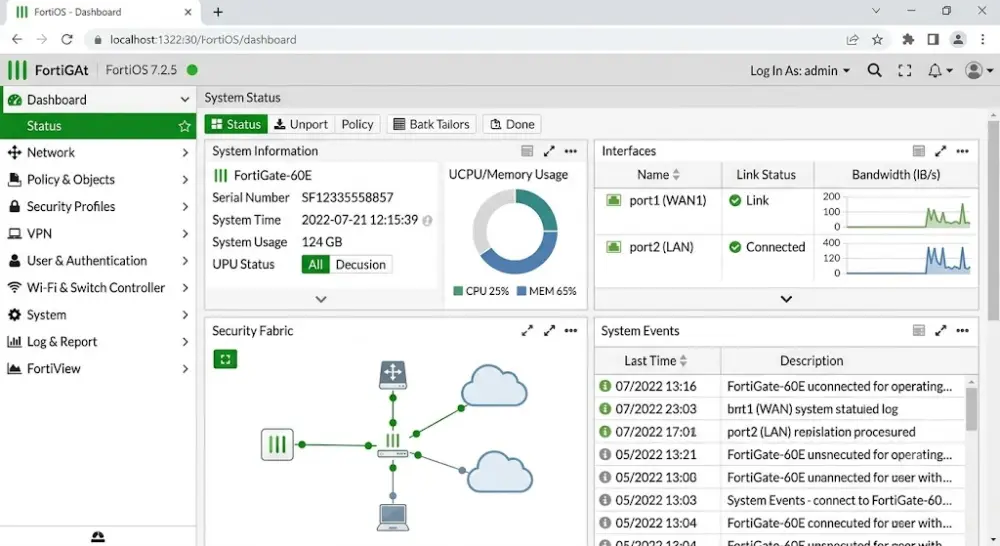Screen dimensions: 1000x546
Task: Open System Information widget list icon
Action: (527, 151)
